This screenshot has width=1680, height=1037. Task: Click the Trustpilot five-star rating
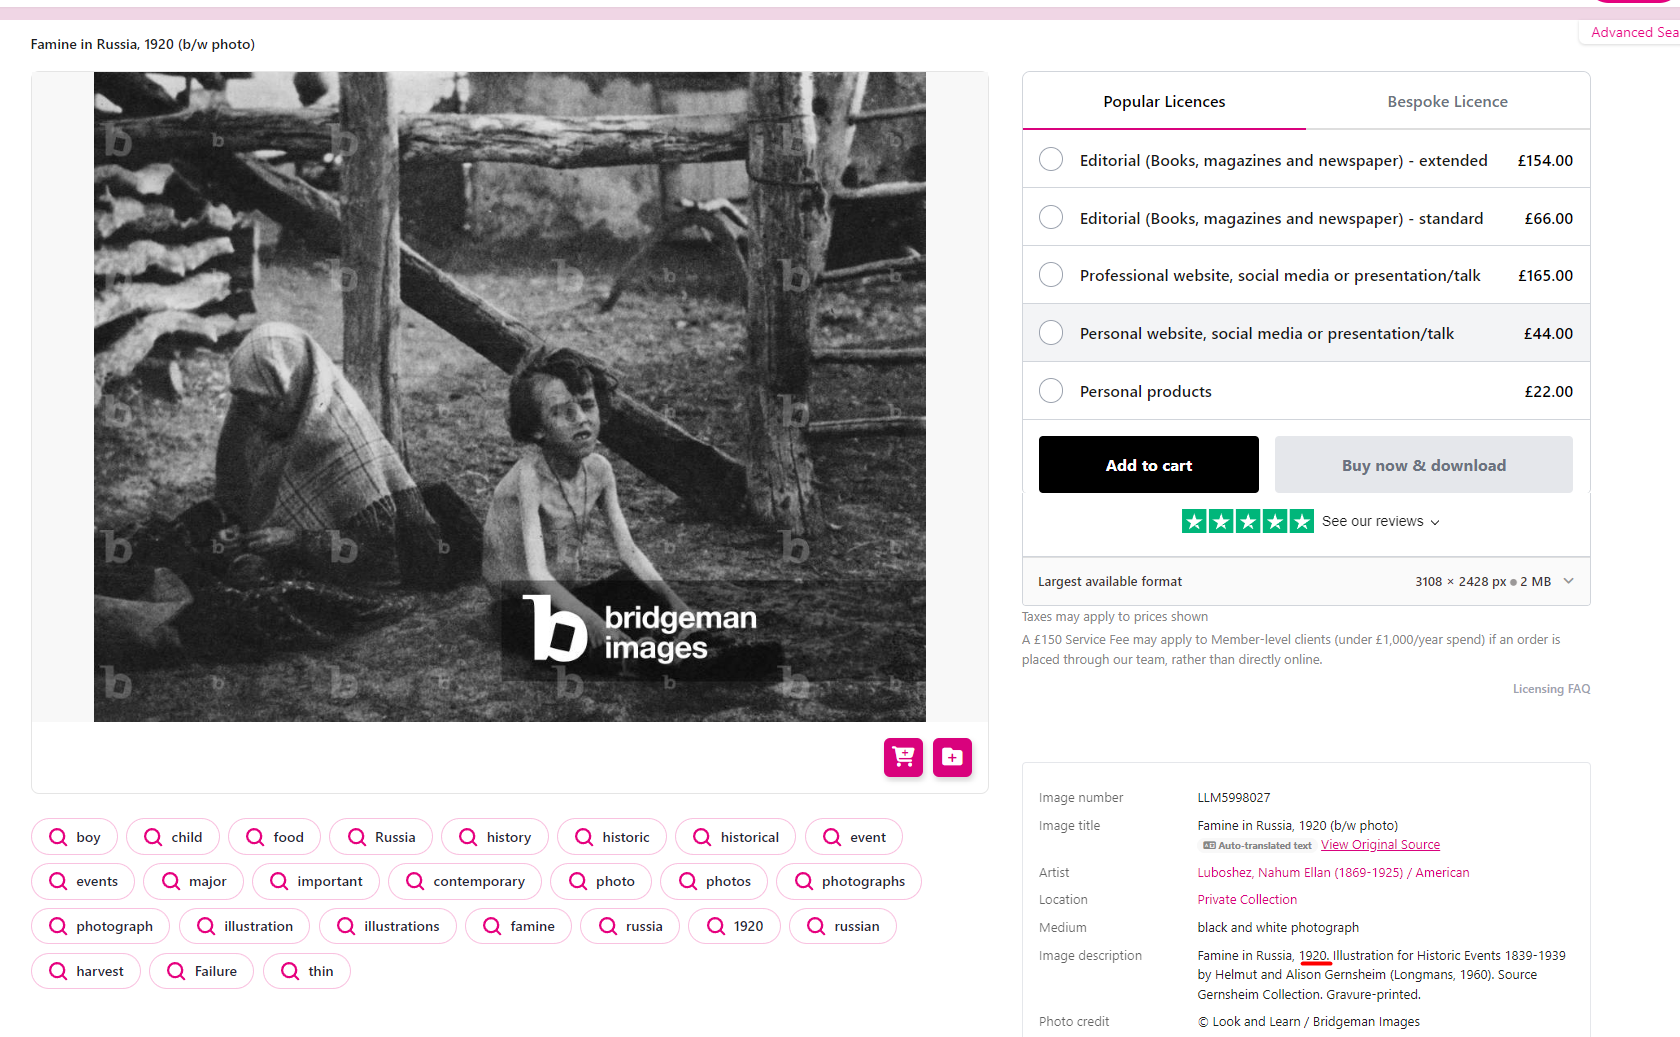pos(1247,521)
